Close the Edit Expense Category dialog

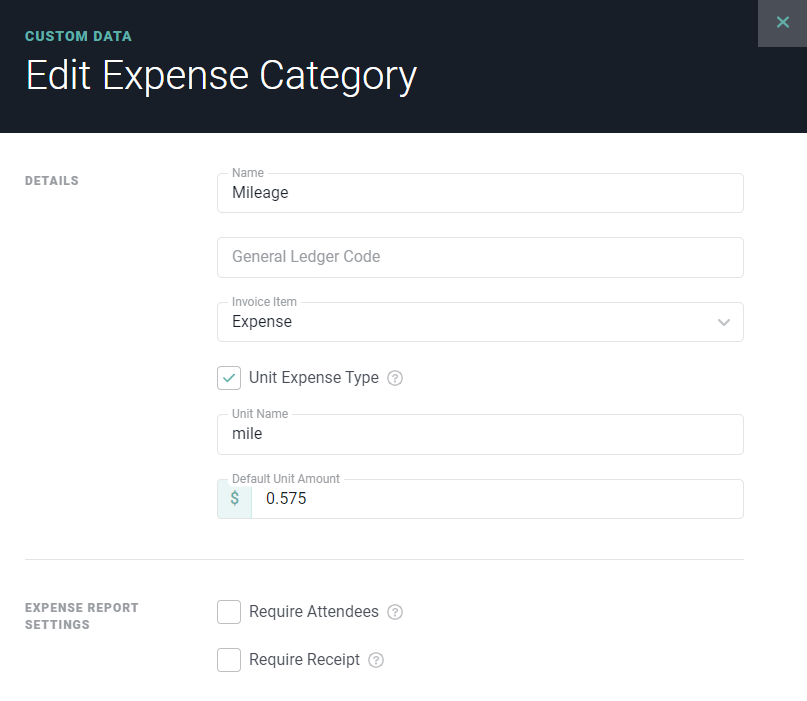(782, 22)
